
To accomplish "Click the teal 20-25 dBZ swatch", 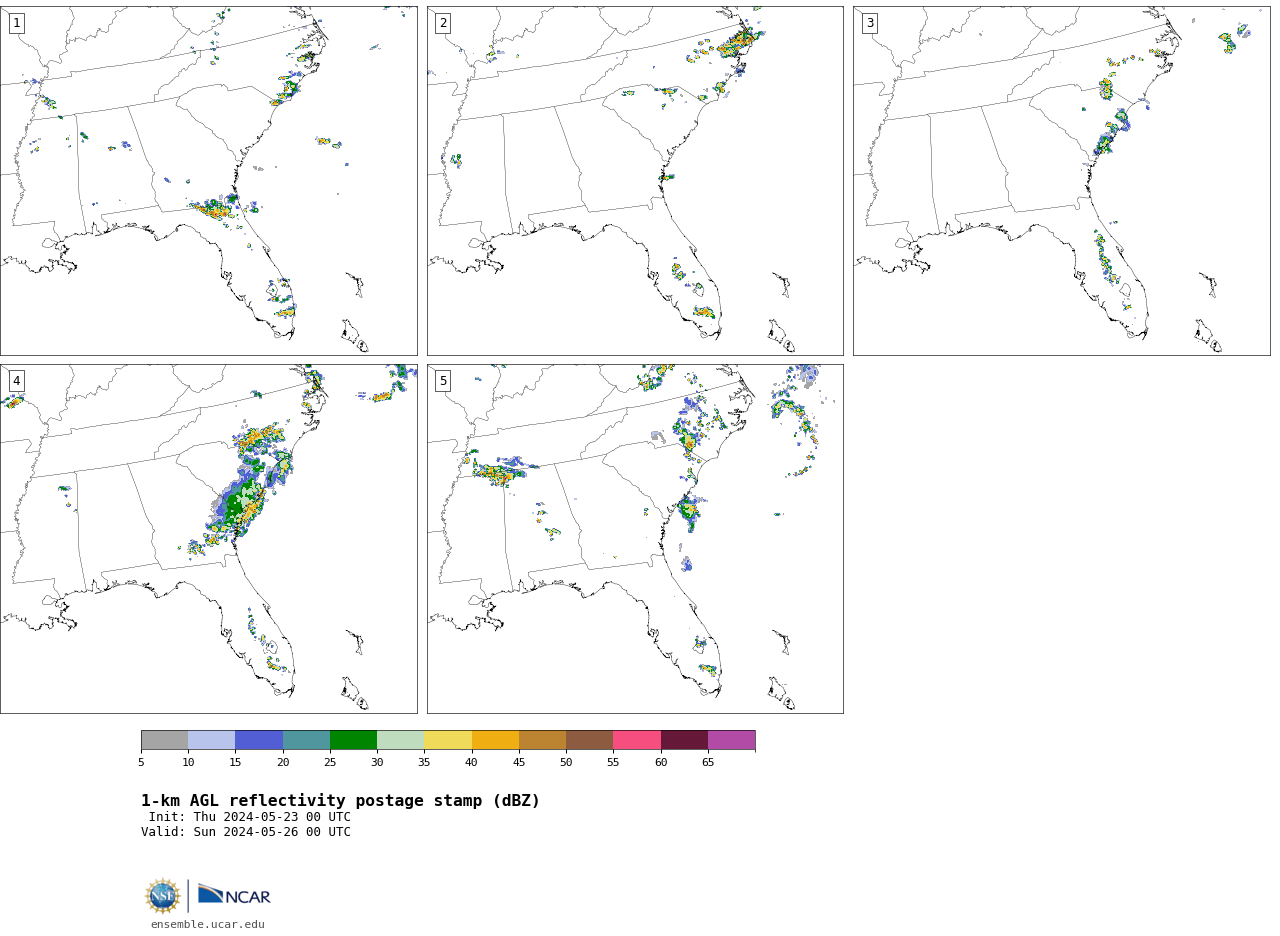I will pyautogui.click(x=306, y=740).
